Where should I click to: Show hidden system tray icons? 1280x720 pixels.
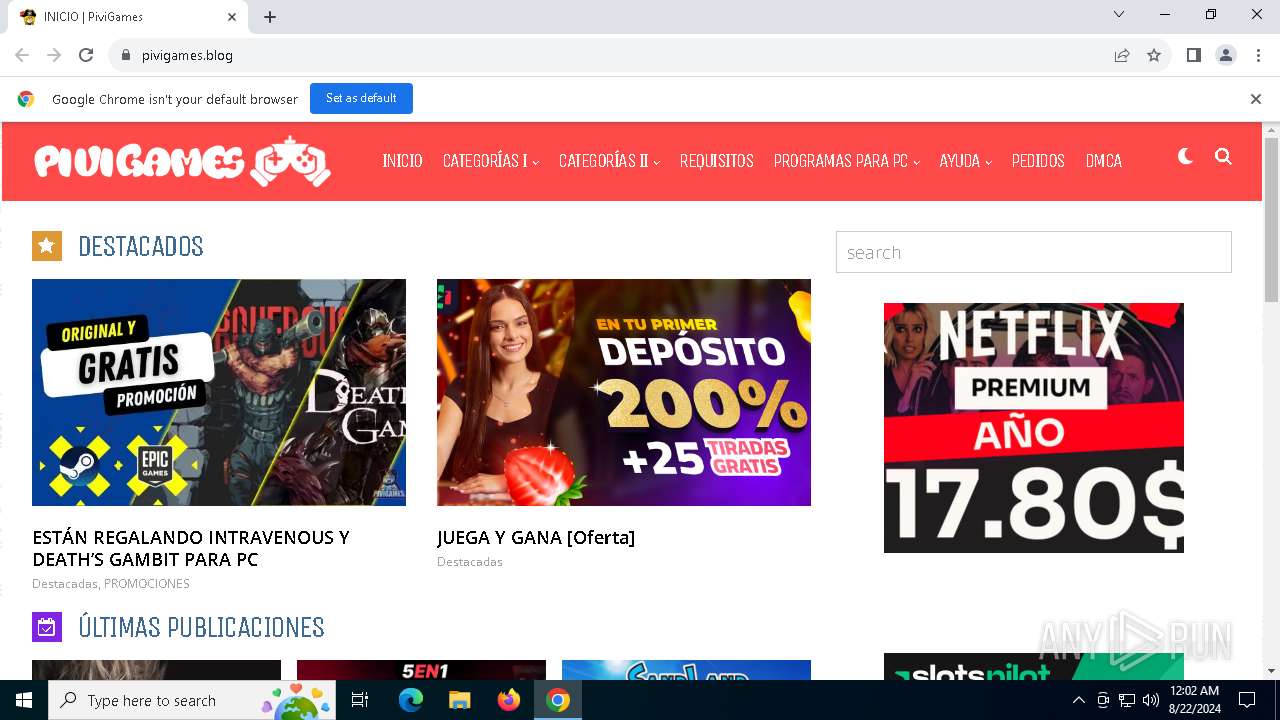(x=1078, y=700)
